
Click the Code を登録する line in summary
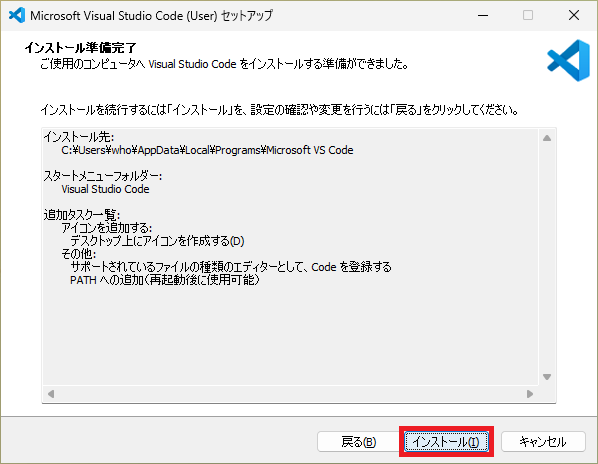pos(231,267)
